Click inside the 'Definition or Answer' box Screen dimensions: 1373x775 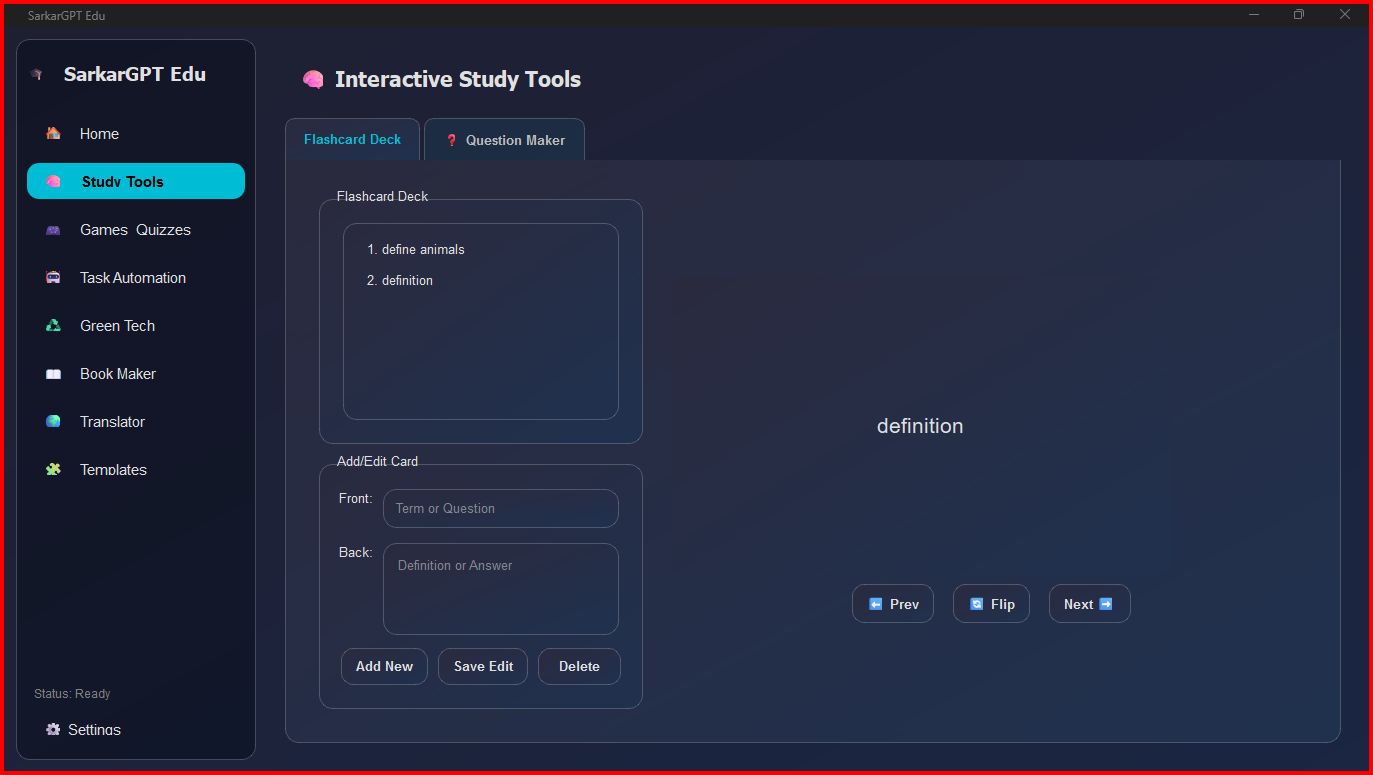click(500, 588)
